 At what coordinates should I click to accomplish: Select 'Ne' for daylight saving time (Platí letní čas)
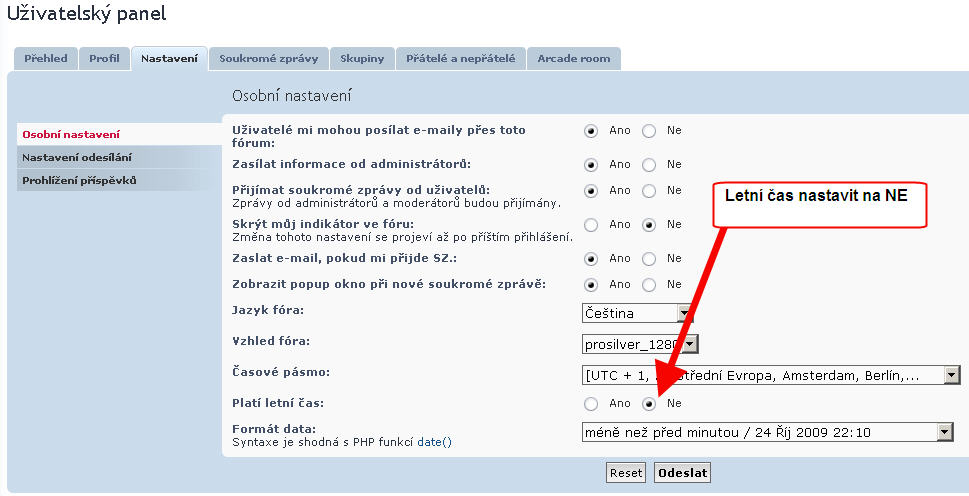point(649,404)
